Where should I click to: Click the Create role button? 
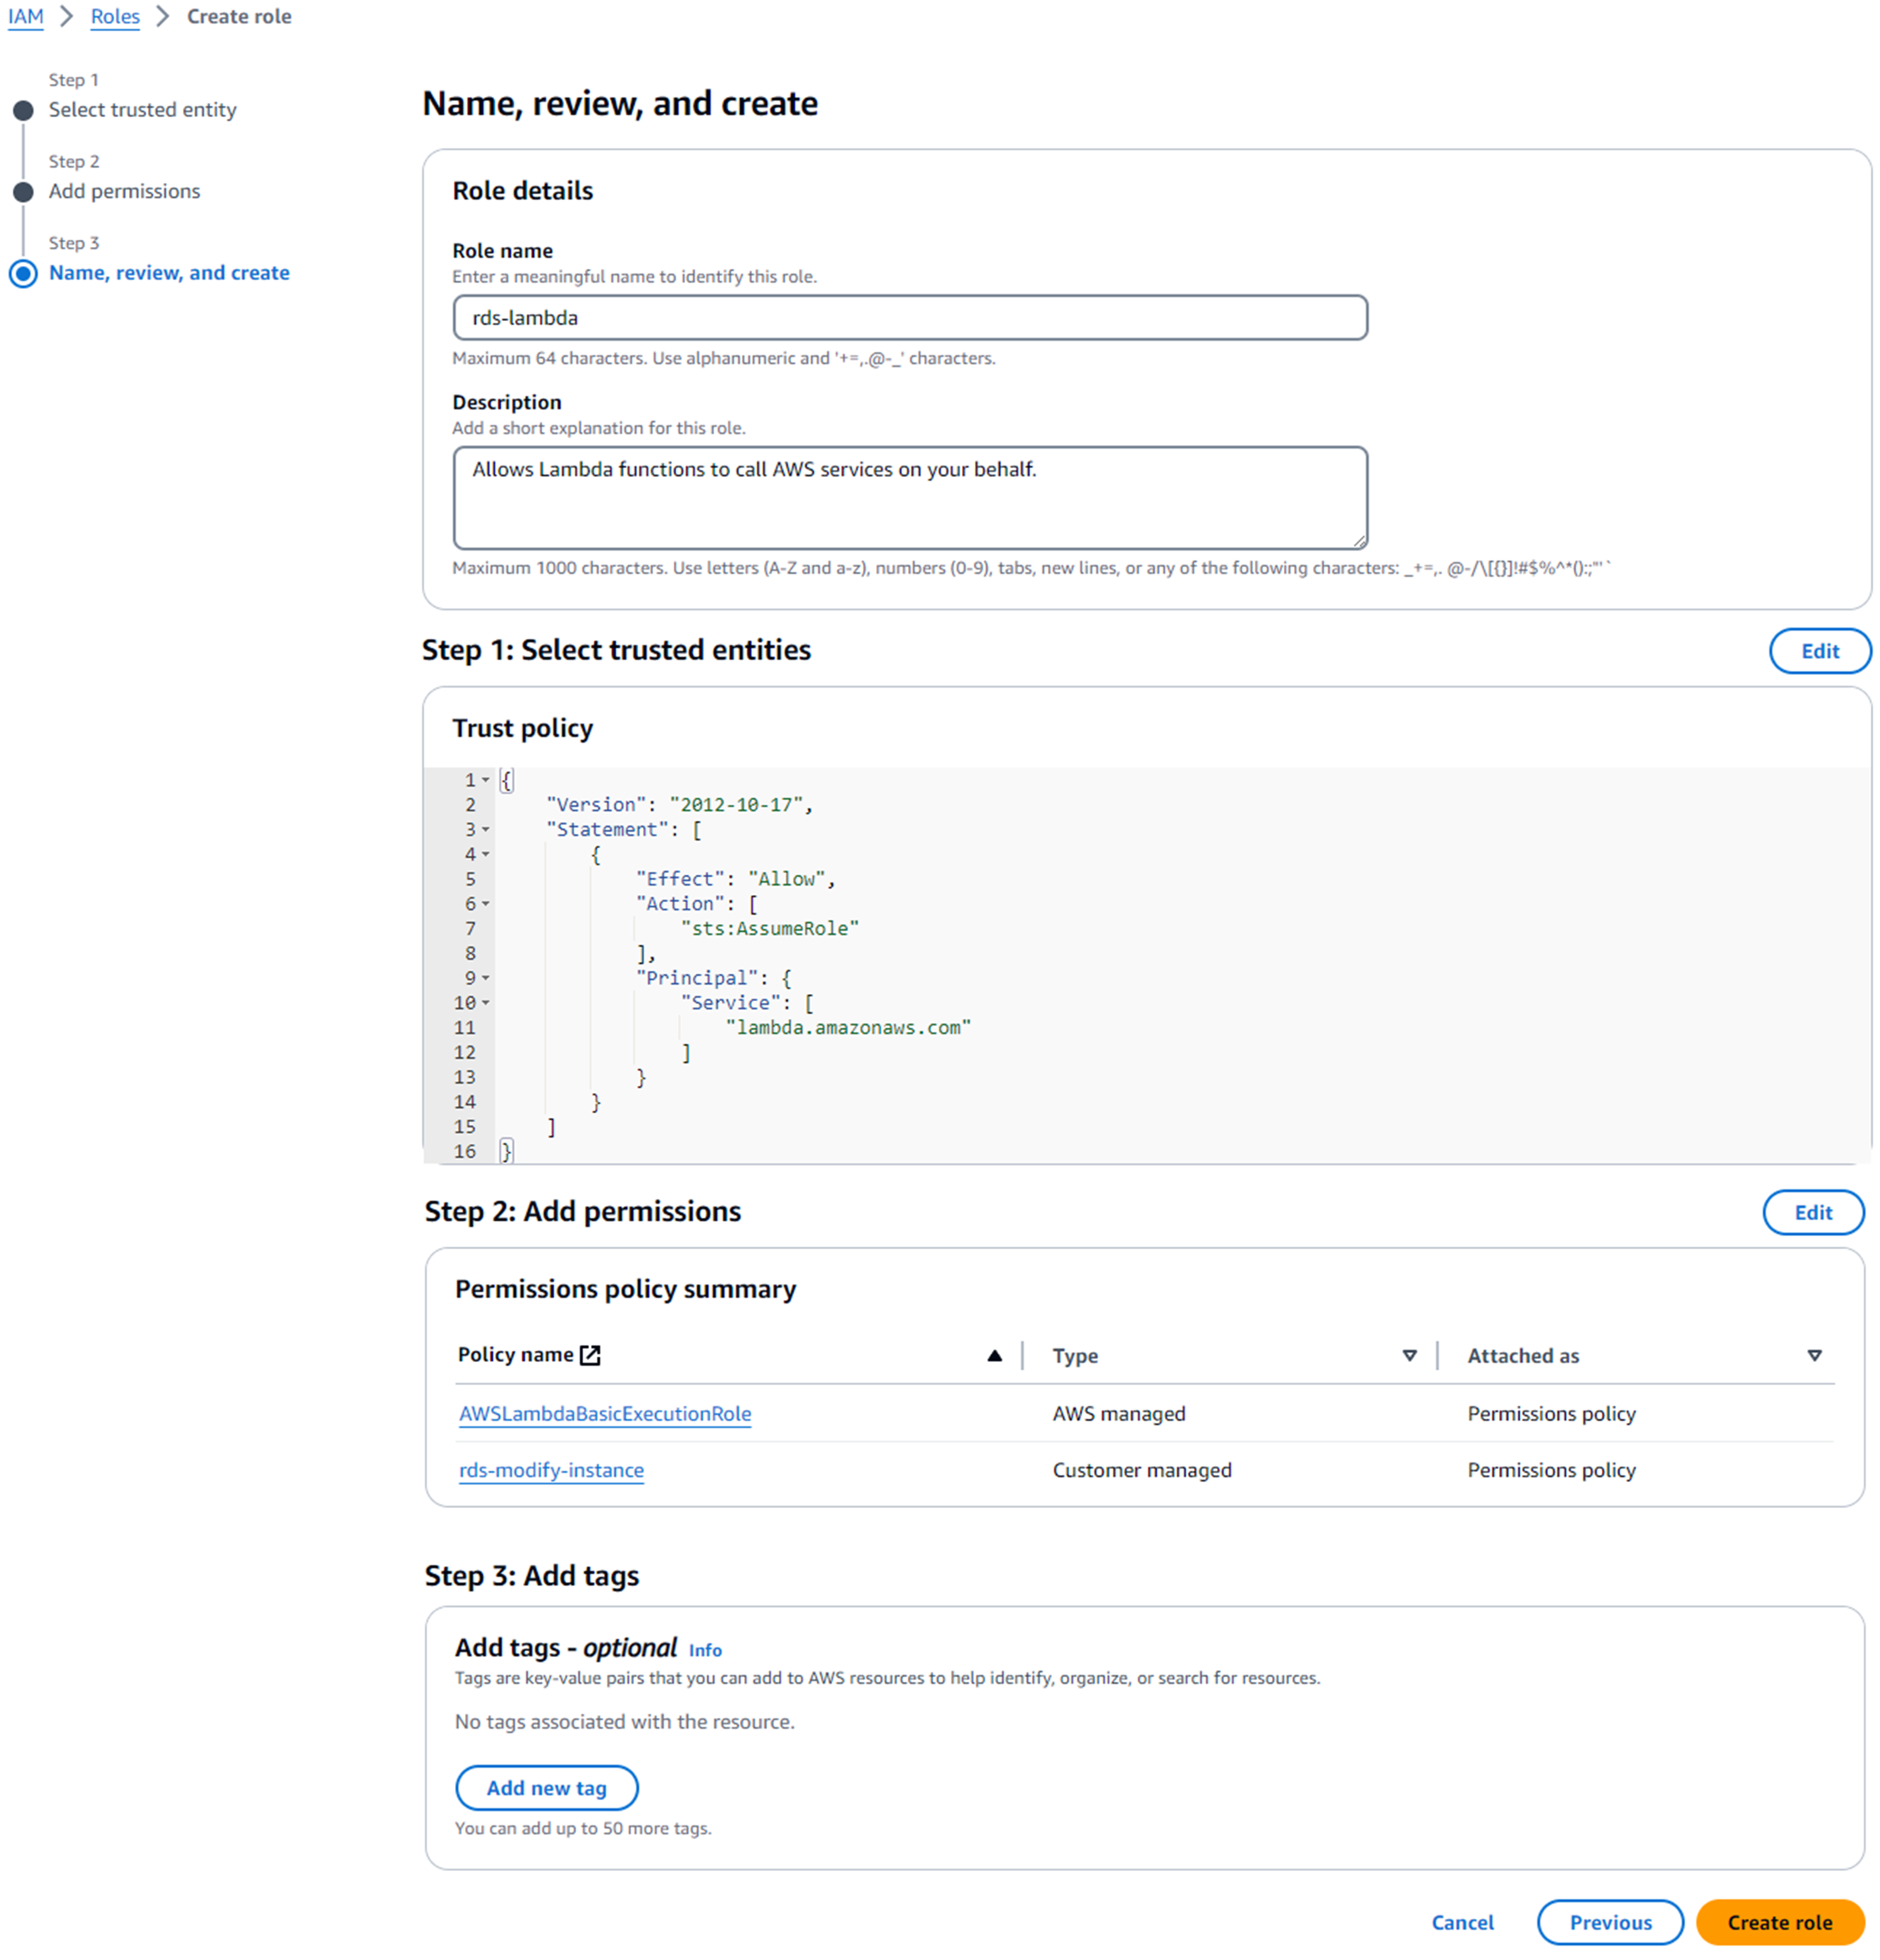[1779, 1922]
